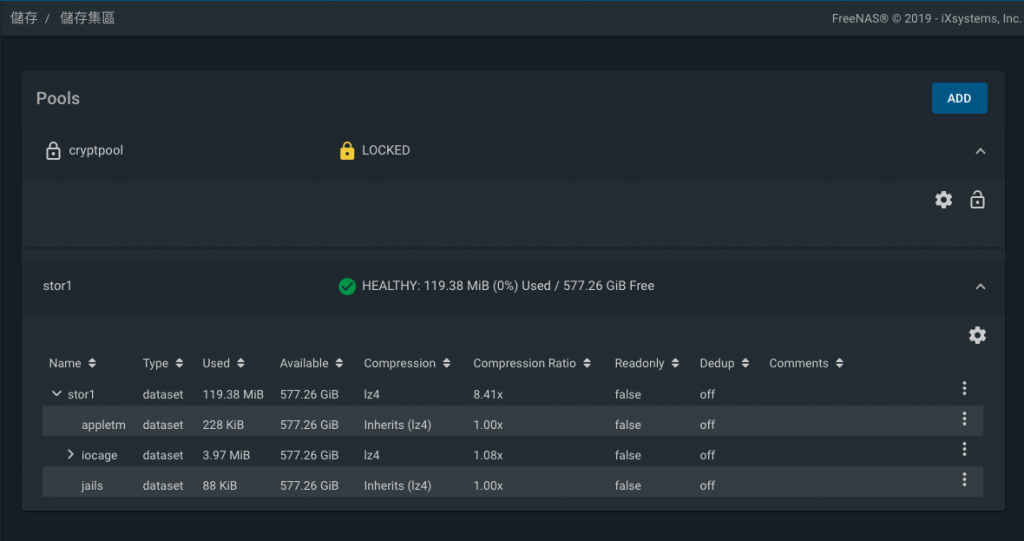Viewport: 1024px width, 541px height.
Task: Click the Pools heading
Action: [58, 98]
